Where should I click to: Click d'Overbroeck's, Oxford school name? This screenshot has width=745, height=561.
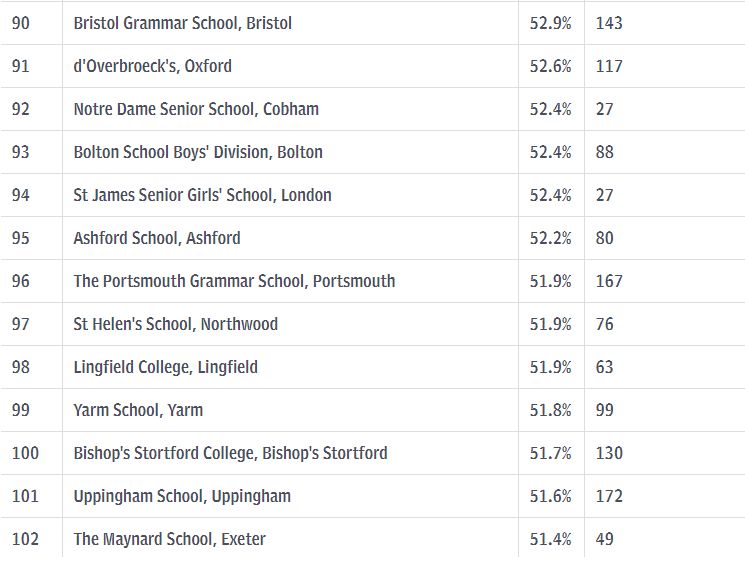[153, 66]
